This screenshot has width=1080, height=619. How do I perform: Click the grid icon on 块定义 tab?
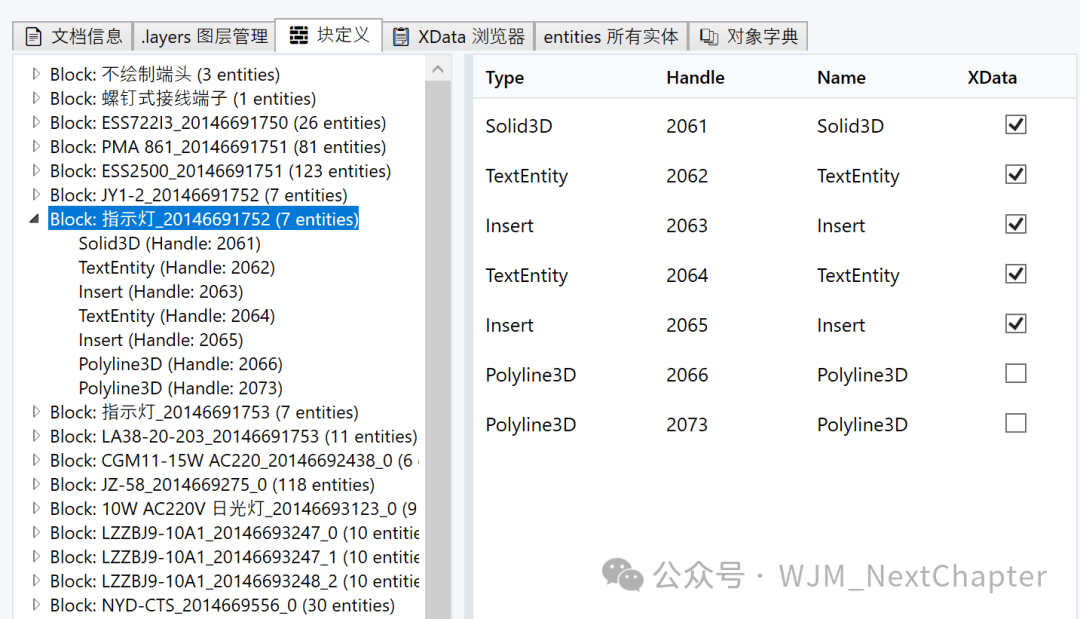point(299,35)
